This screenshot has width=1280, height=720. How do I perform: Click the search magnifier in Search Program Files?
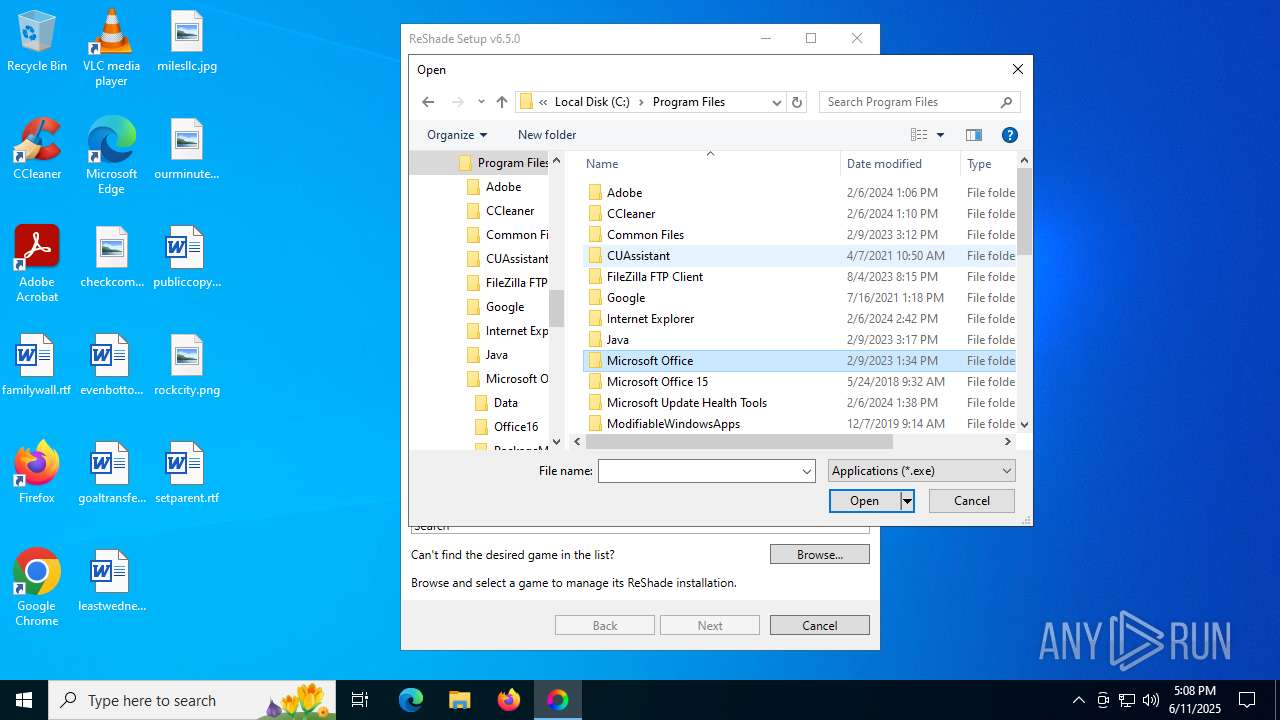coord(1006,102)
